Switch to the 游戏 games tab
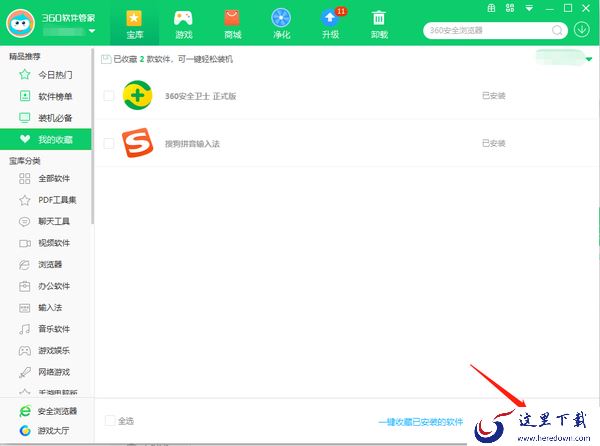The width and height of the screenshot is (600, 446). 183,24
